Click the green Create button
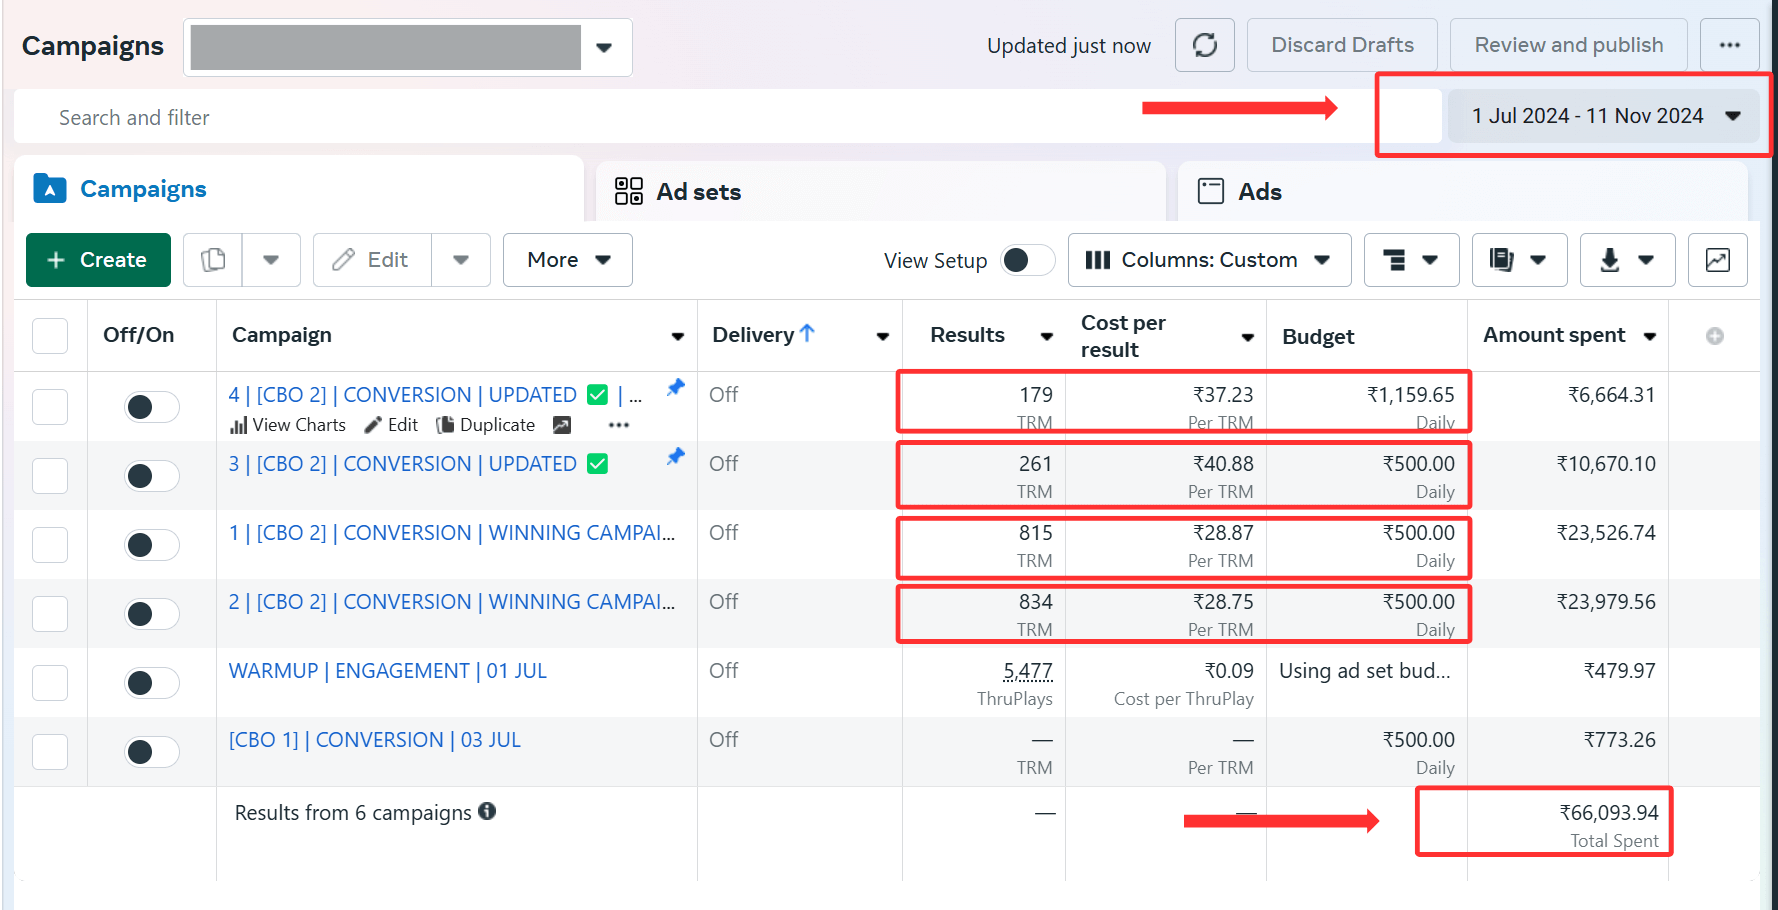Viewport: 1778px width, 910px height. [98, 260]
